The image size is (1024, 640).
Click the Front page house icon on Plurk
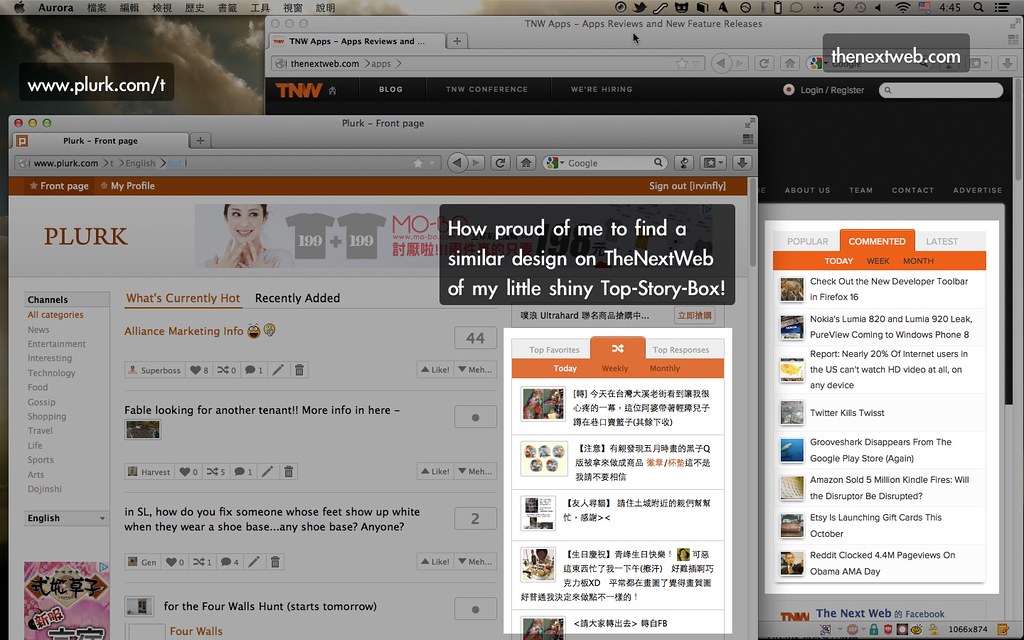[x=32, y=185]
